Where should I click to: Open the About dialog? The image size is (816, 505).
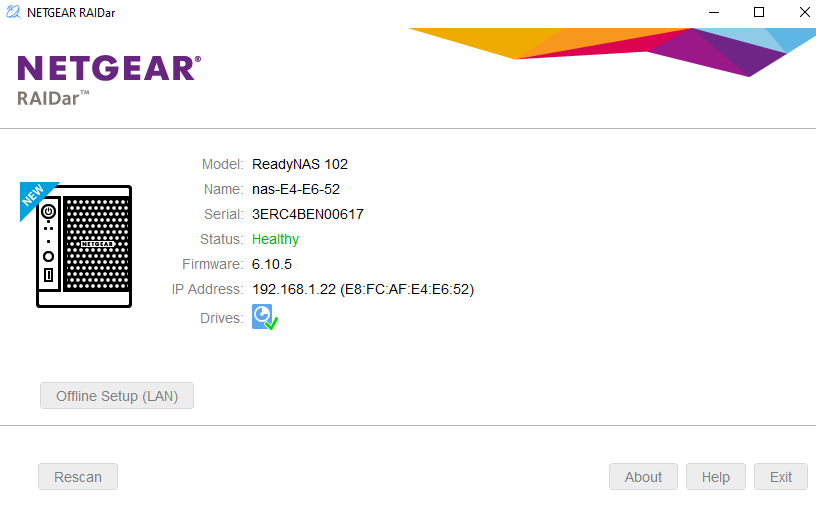click(x=643, y=477)
